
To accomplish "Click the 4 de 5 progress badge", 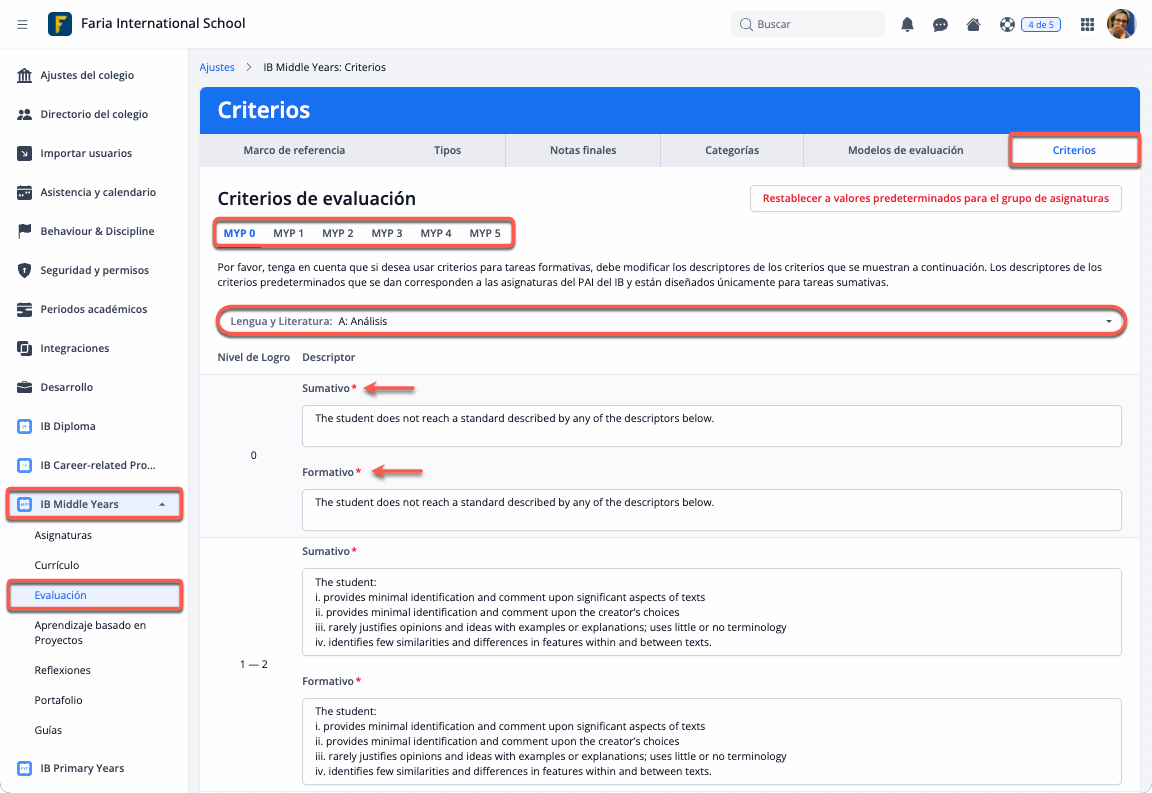I will tap(1040, 24).
